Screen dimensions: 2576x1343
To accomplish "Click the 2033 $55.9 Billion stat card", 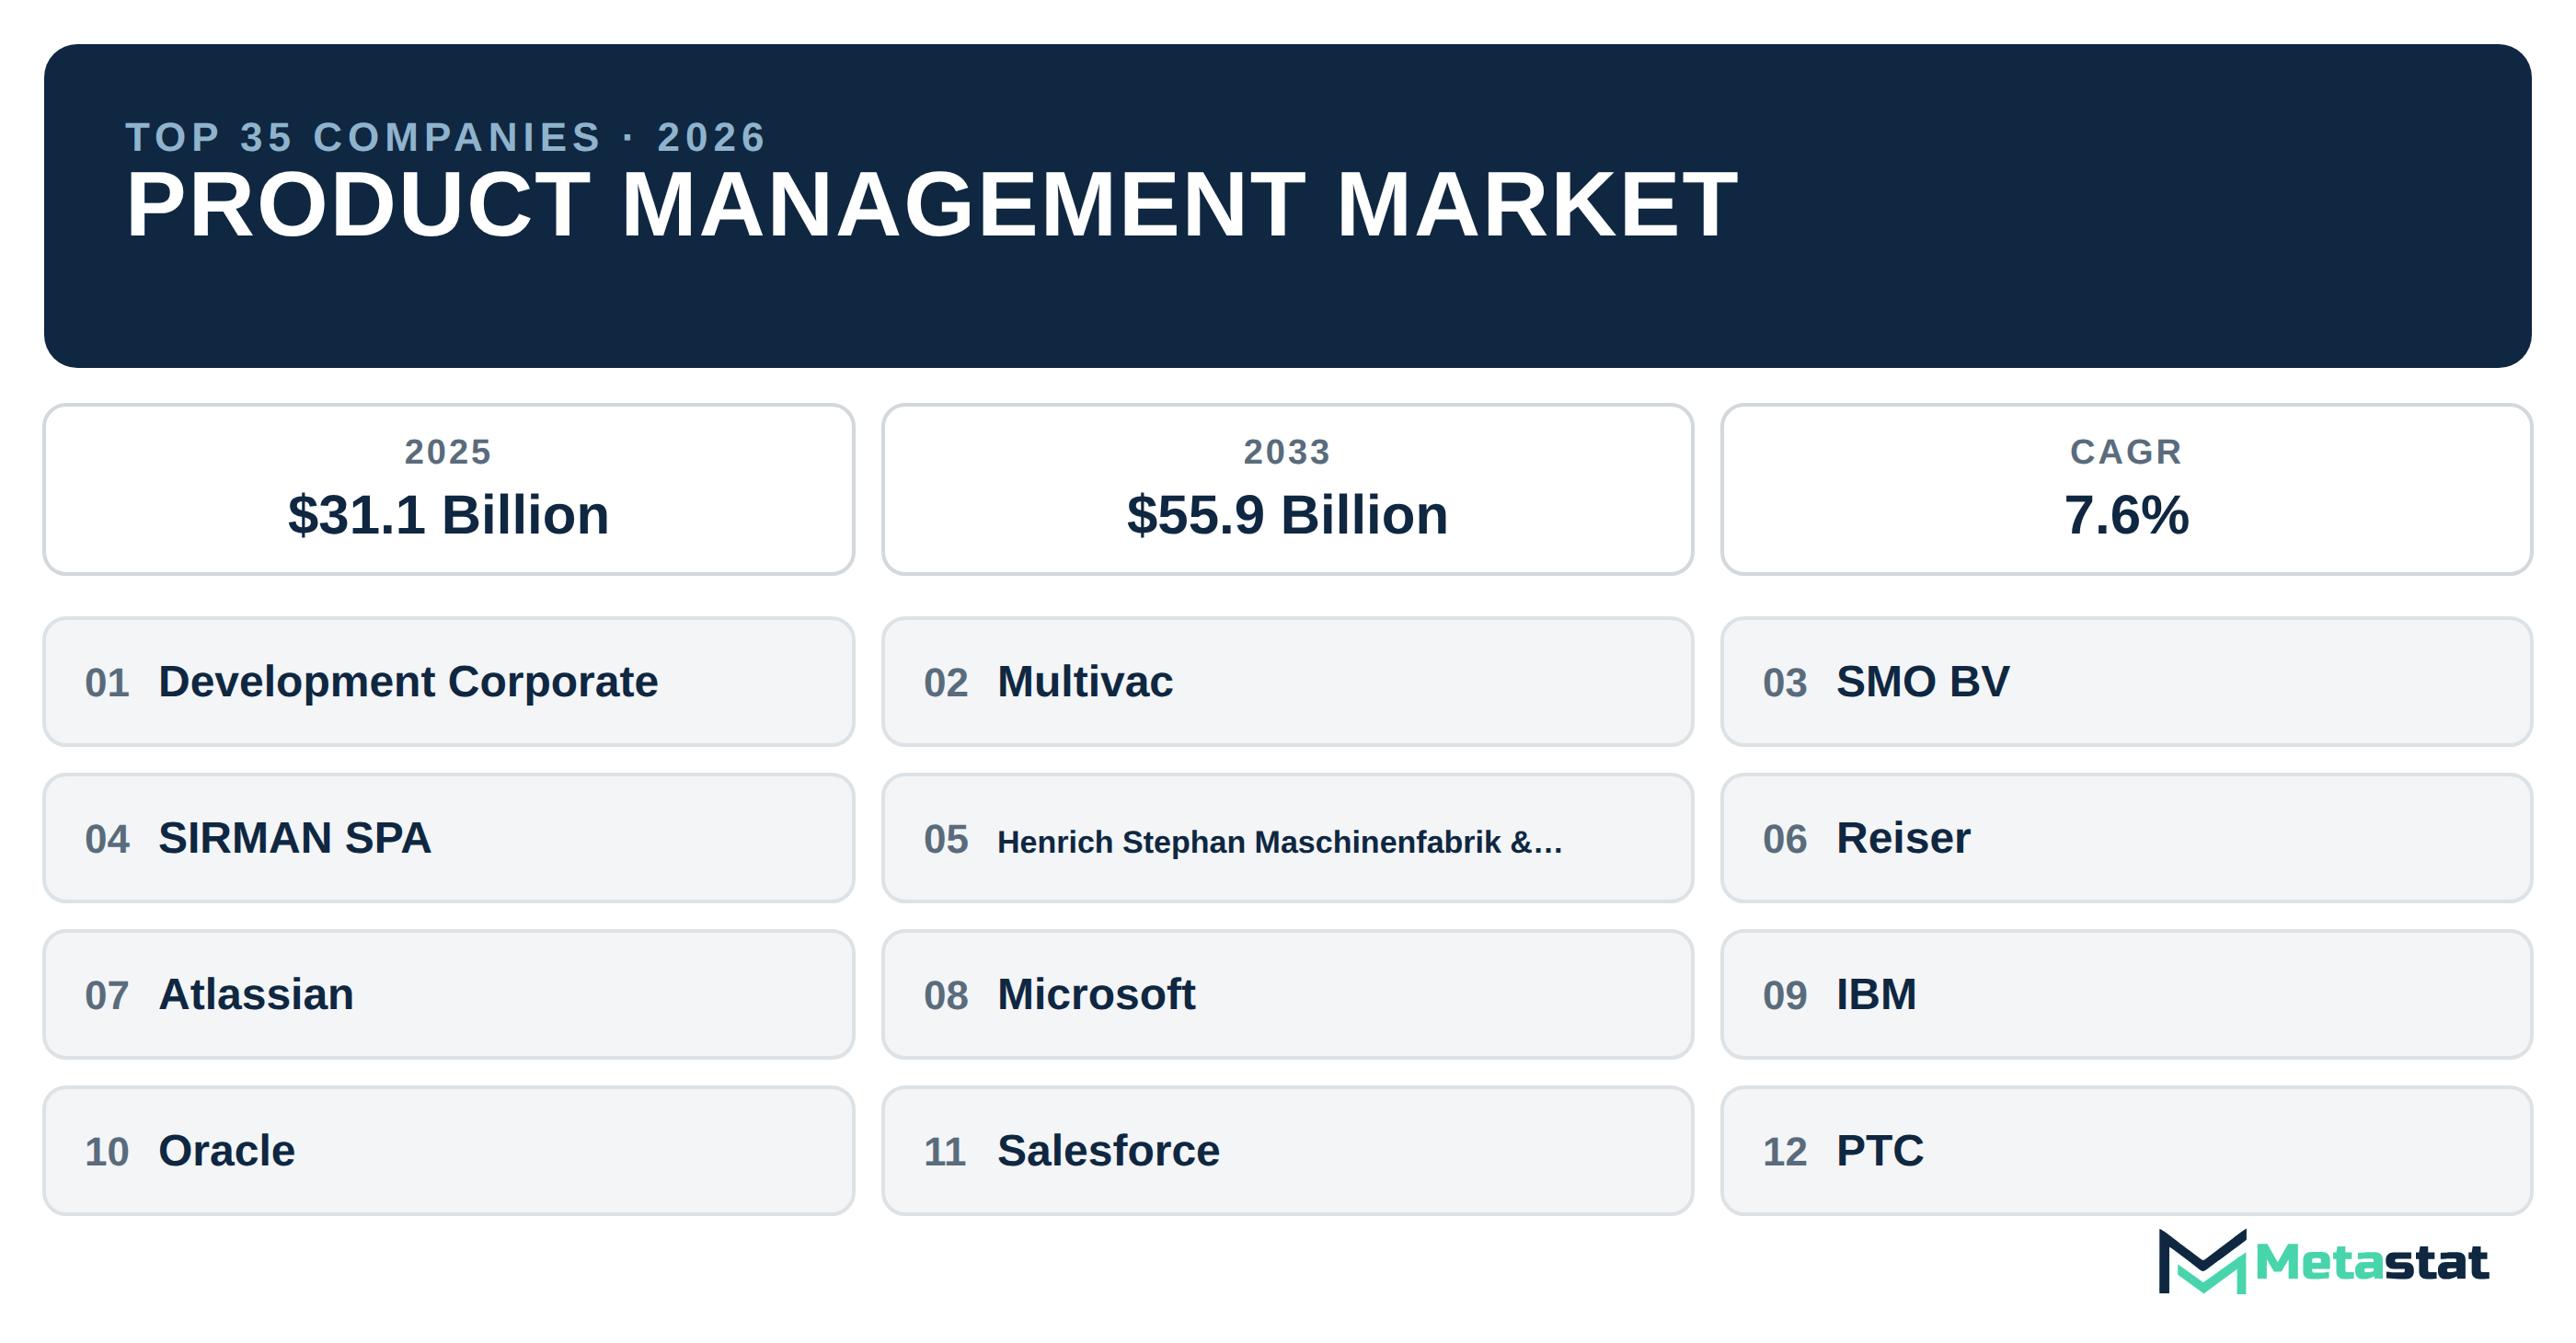I will click(1287, 489).
